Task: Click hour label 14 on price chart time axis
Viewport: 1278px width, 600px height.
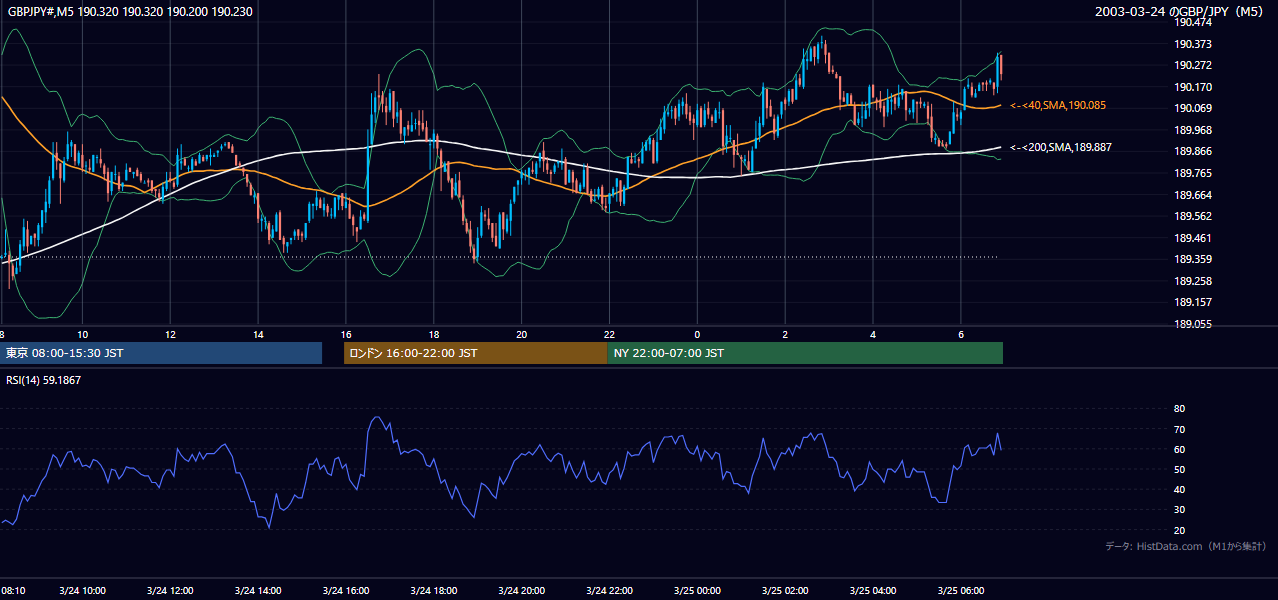Action: tap(258, 334)
